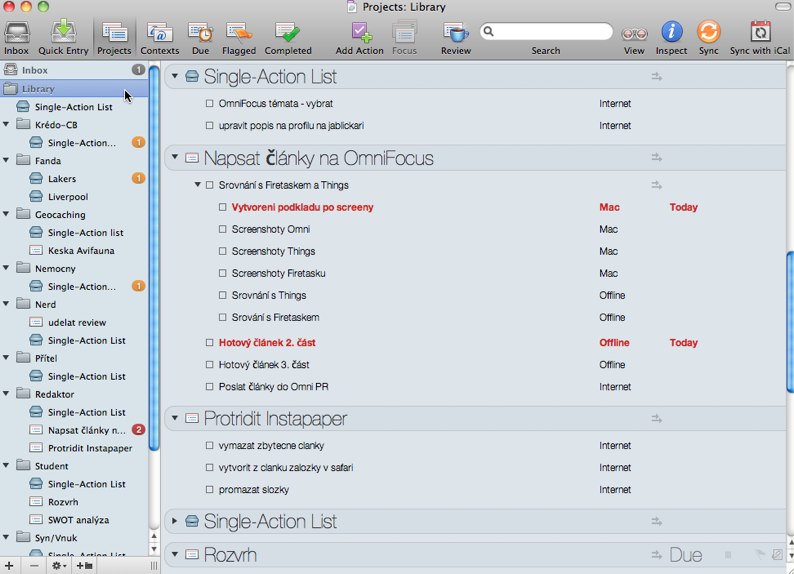The image size is (794, 574).
Task: Collapse Protridit Instapaper section
Action: click(x=175, y=418)
